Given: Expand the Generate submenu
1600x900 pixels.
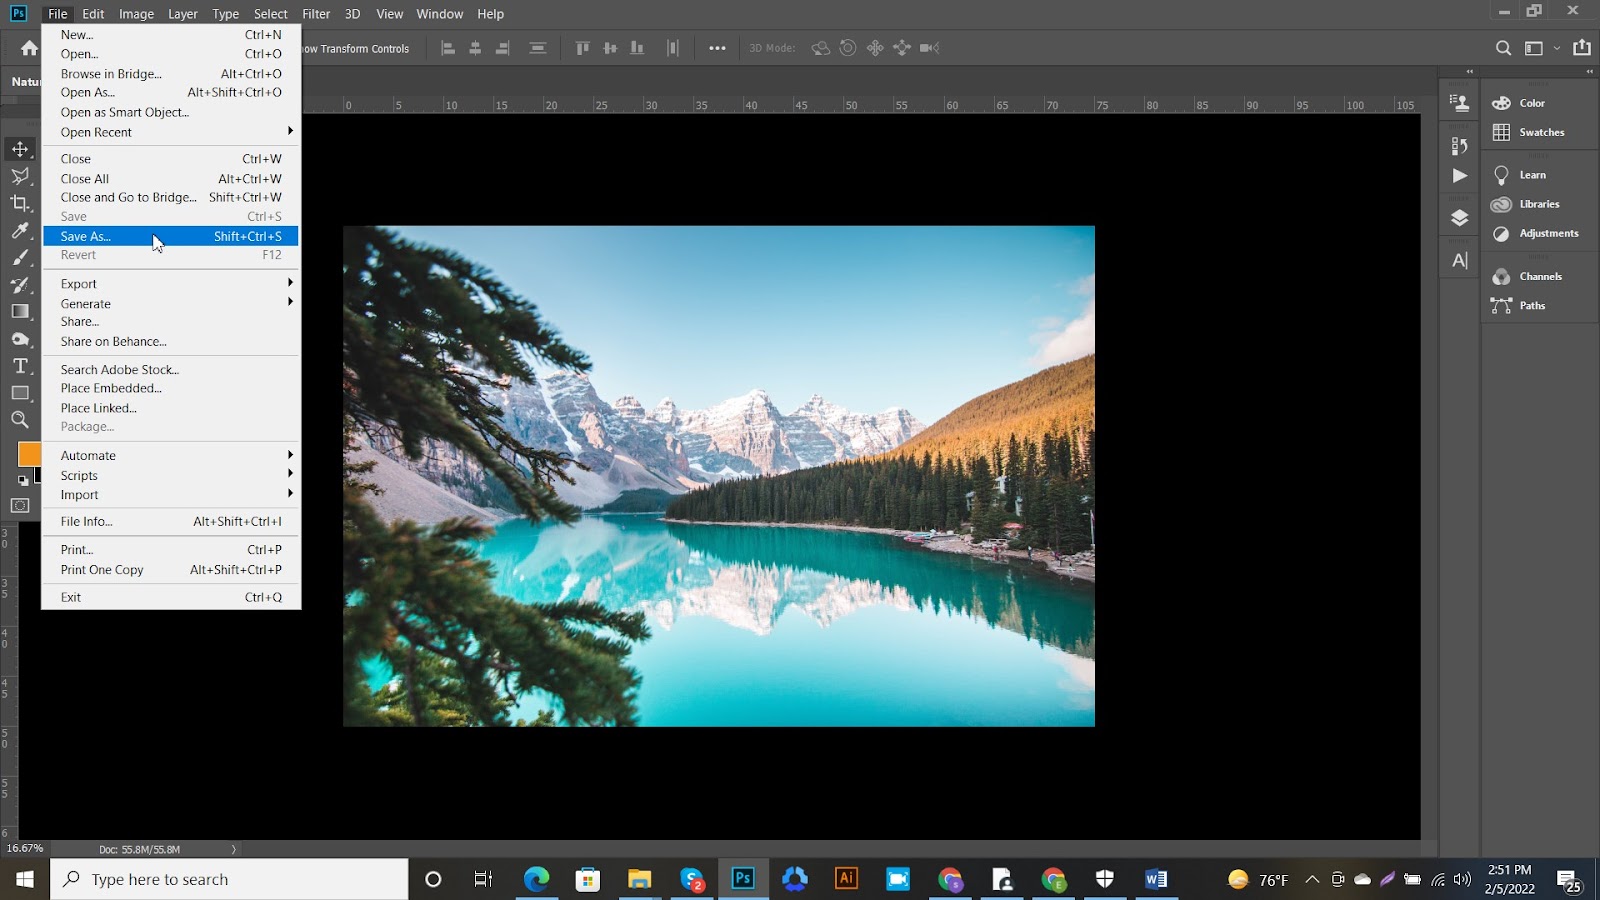Looking at the screenshot, I should coord(171,304).
